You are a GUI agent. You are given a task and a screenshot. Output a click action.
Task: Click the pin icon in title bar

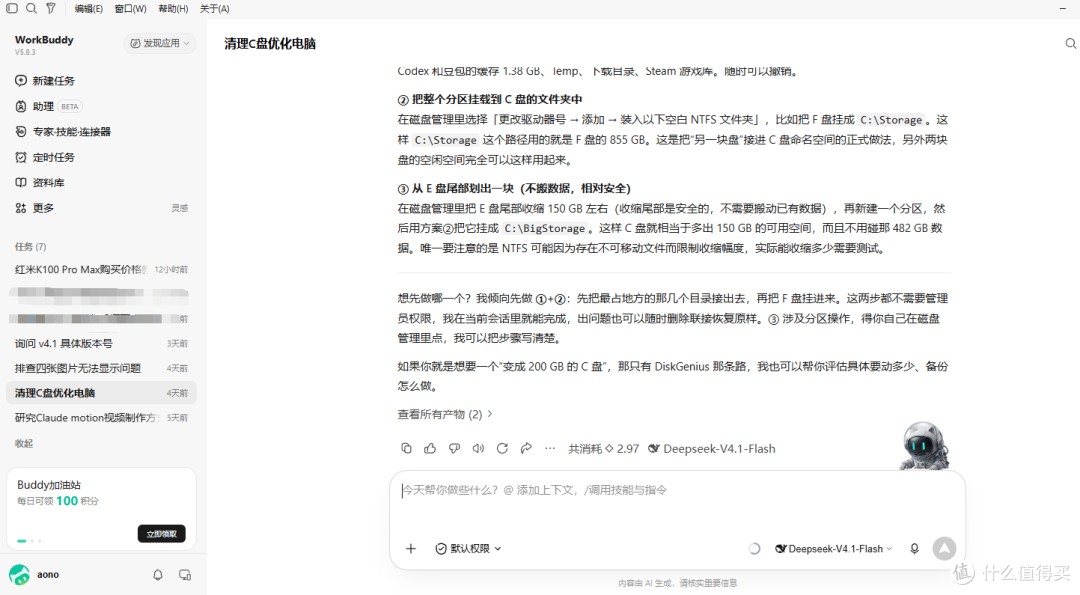coord(51,8)
